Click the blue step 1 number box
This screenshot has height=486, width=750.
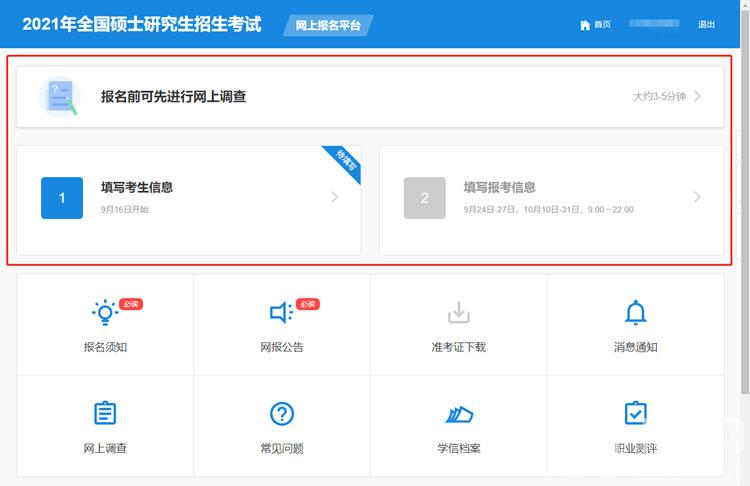[x=62, y=198]
